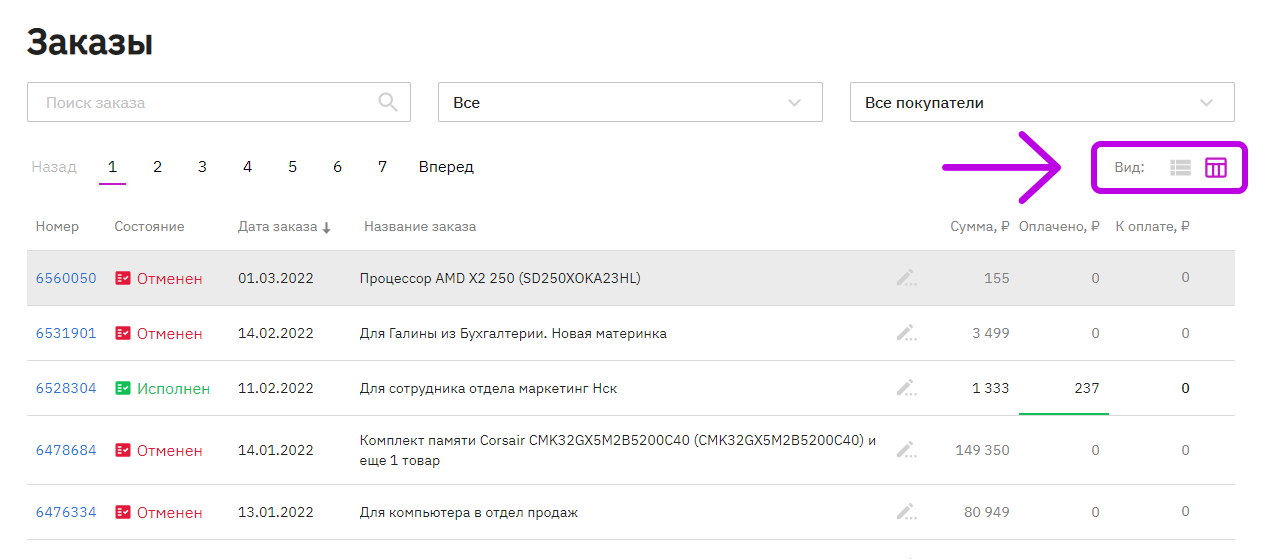This screenshot has height=559, width=1262.
Task: Switch to list view icon
Action: 1180,168
